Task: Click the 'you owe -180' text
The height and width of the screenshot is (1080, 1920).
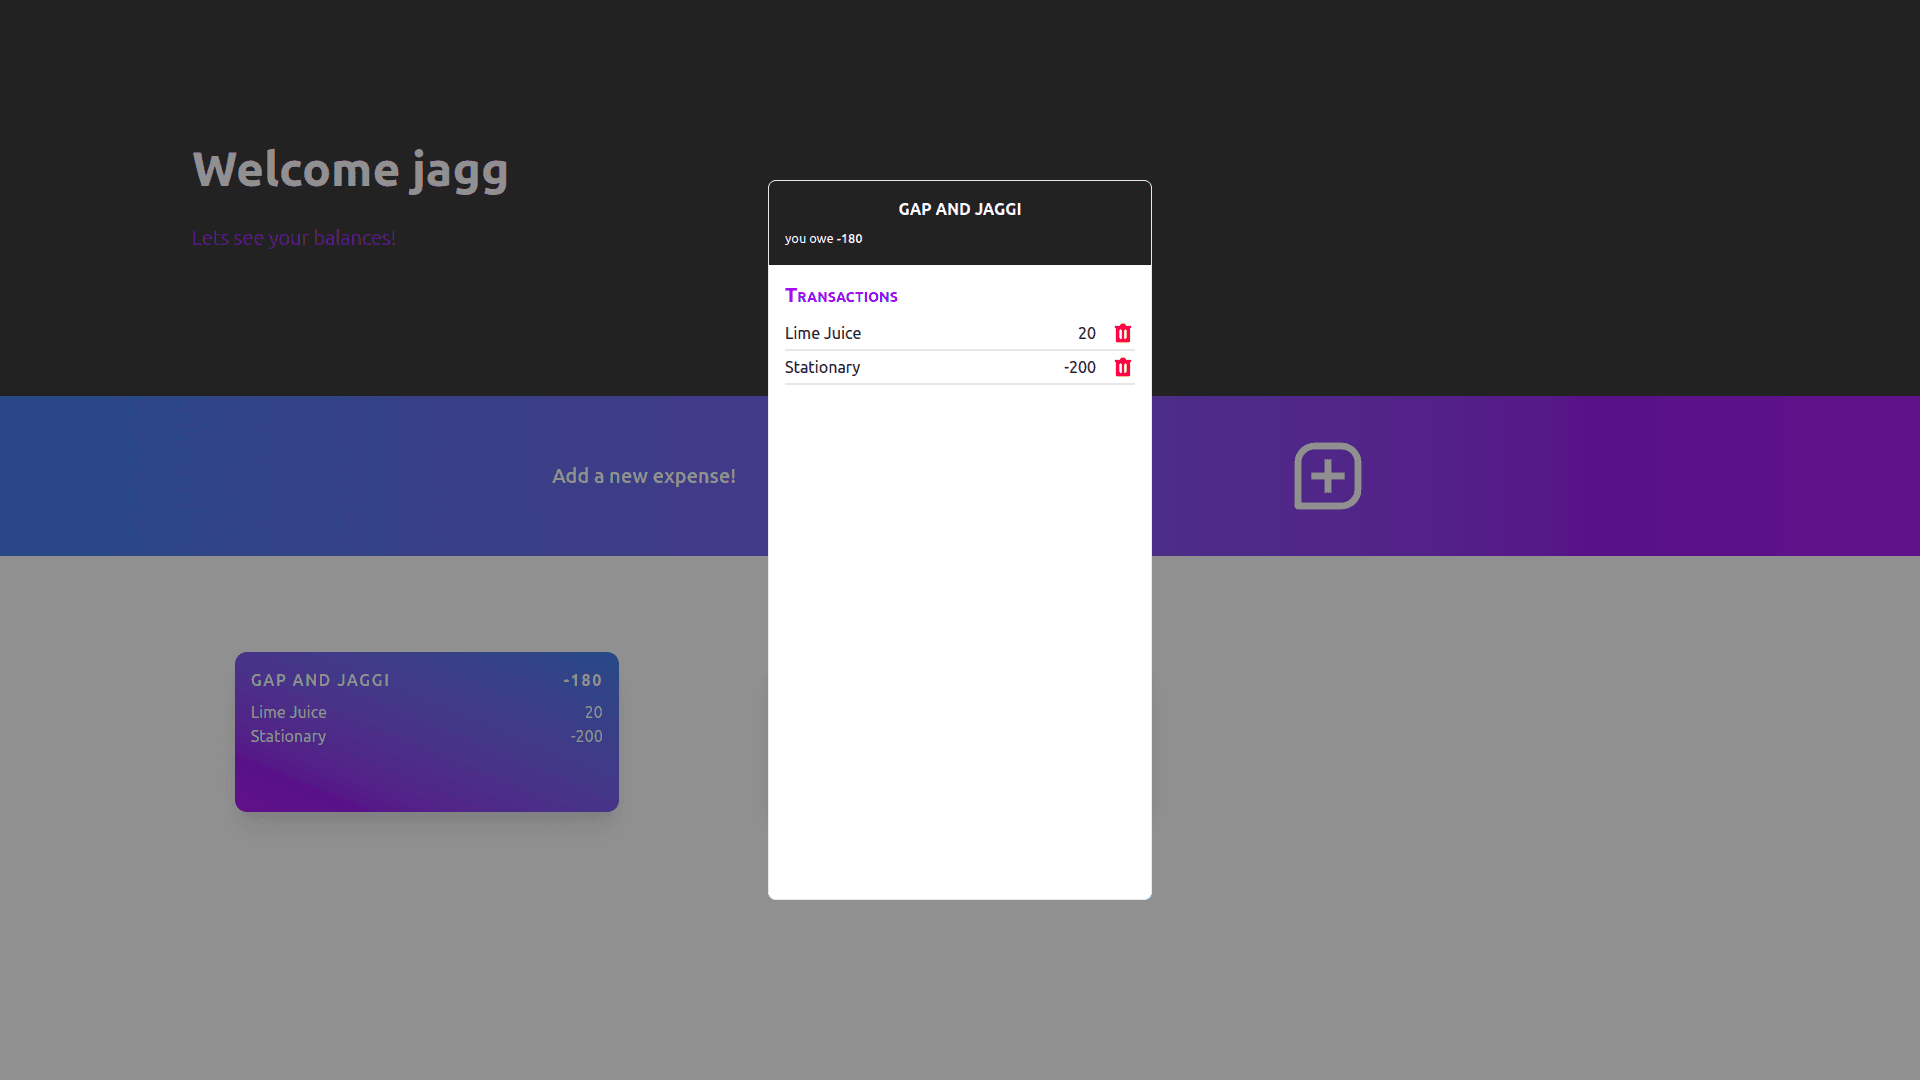Action: click(x=823, y=239)
